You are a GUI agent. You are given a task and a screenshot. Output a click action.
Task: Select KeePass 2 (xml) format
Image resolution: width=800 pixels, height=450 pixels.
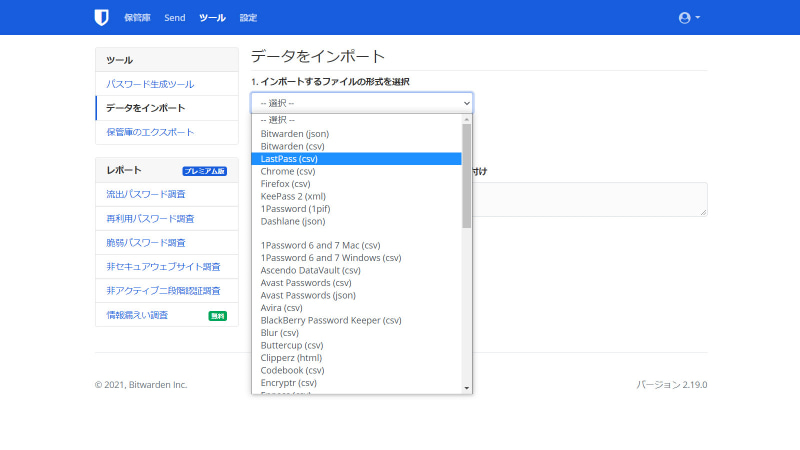click(356, 196)
